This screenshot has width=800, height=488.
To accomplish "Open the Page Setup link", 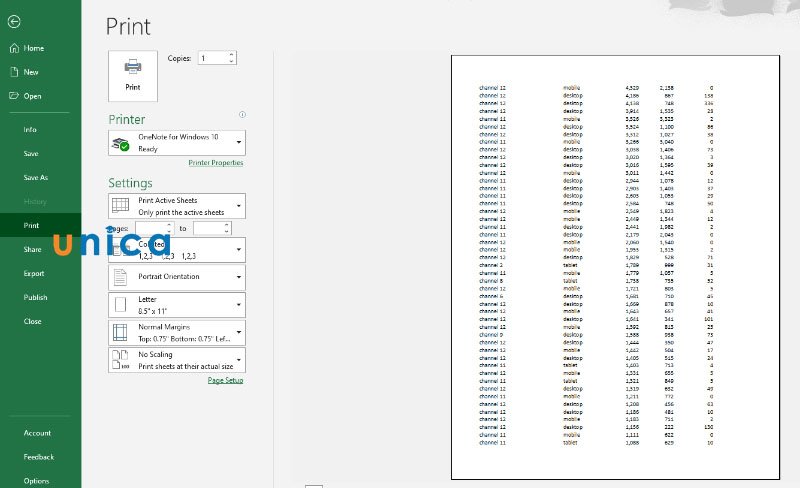I will 226,380.
